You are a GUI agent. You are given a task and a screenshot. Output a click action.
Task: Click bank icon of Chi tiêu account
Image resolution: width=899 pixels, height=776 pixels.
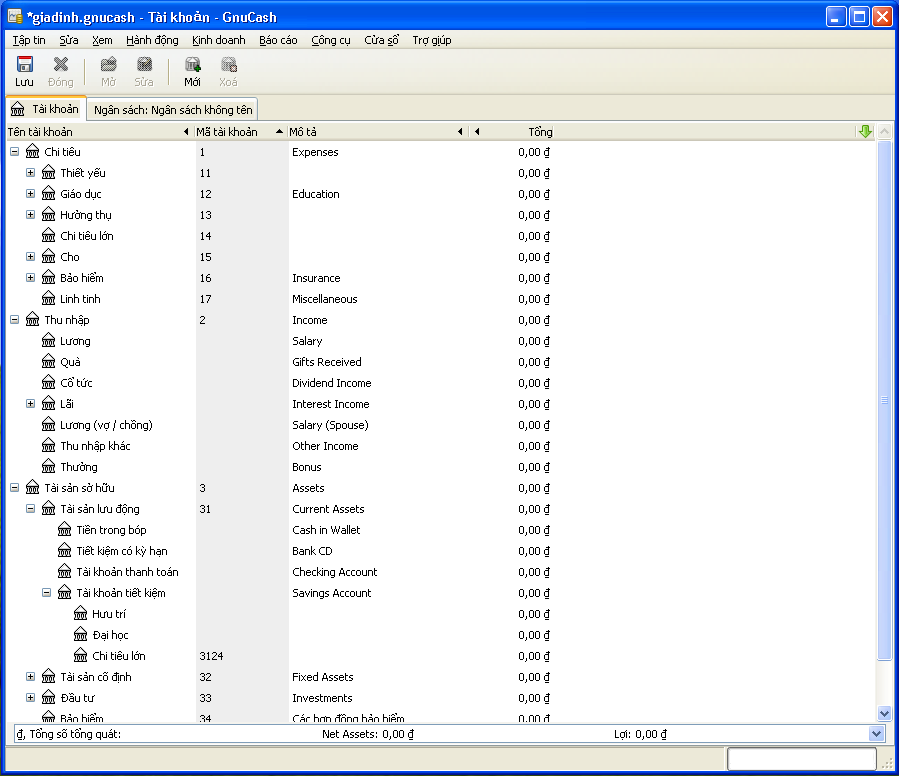click(33, 152)
